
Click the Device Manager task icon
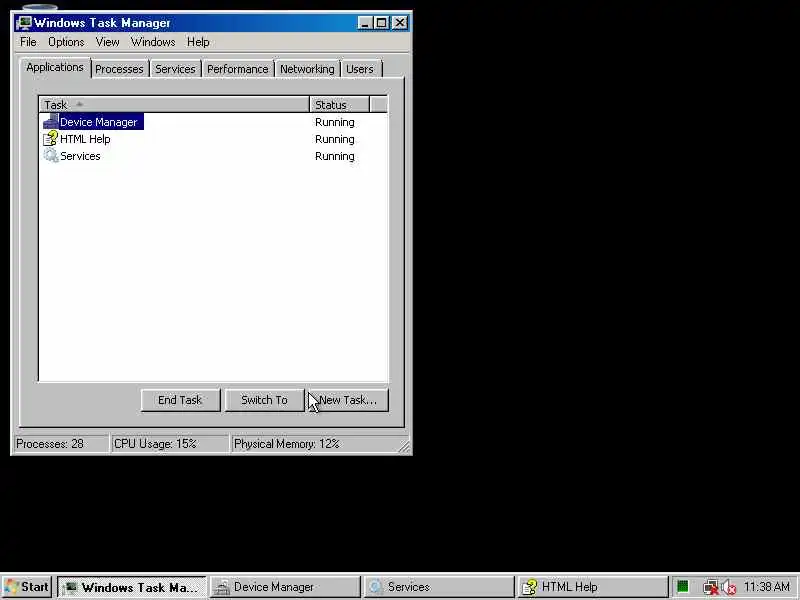tap(51, 121)
